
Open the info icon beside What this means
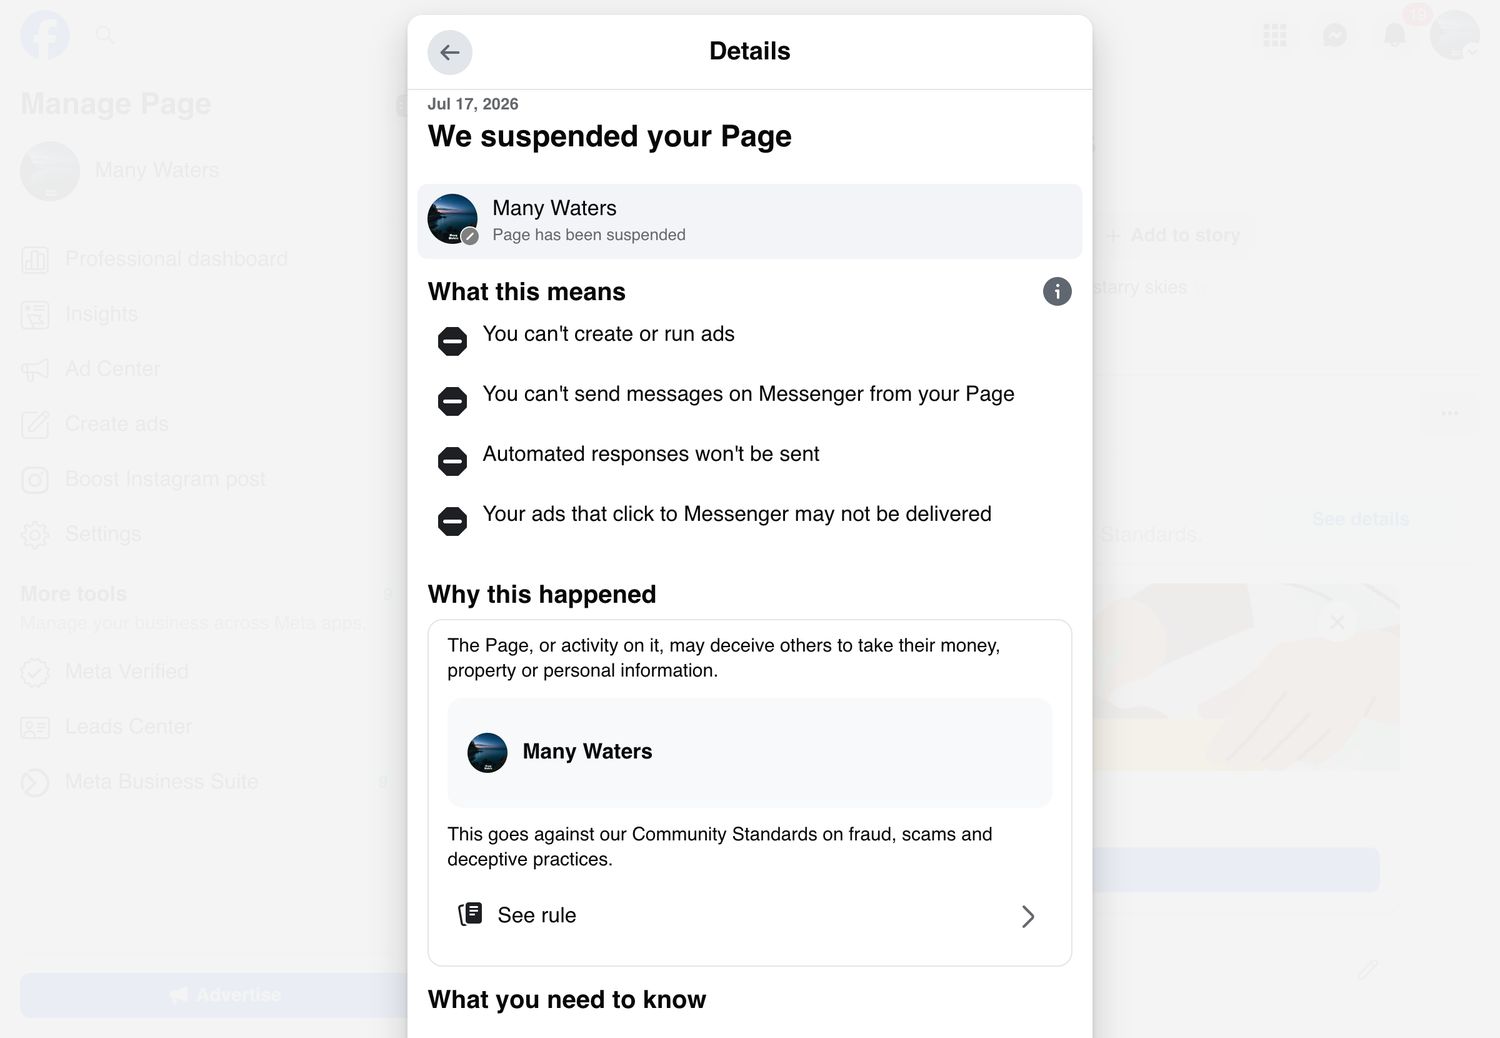(x=1057, y=291)
